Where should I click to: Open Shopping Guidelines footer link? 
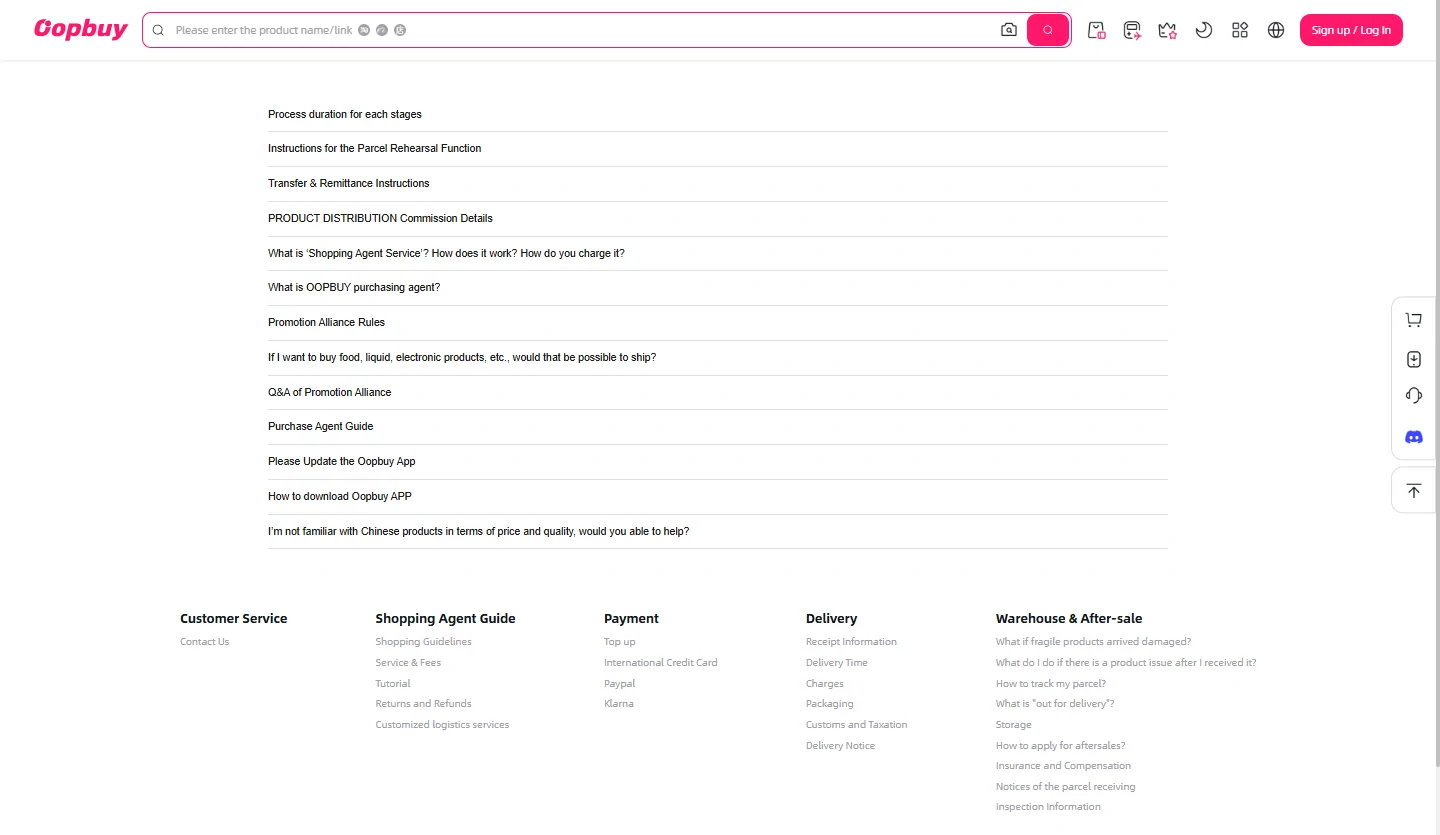tap(423, 642)
